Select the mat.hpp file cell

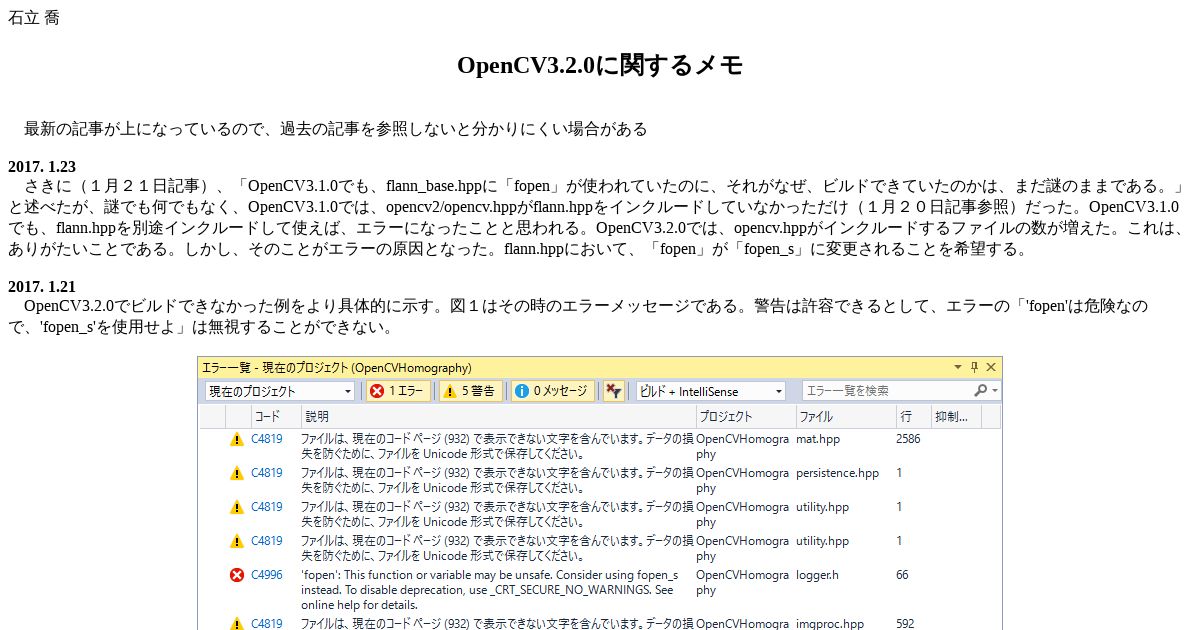pyautogui.click(x=818, y=439)
